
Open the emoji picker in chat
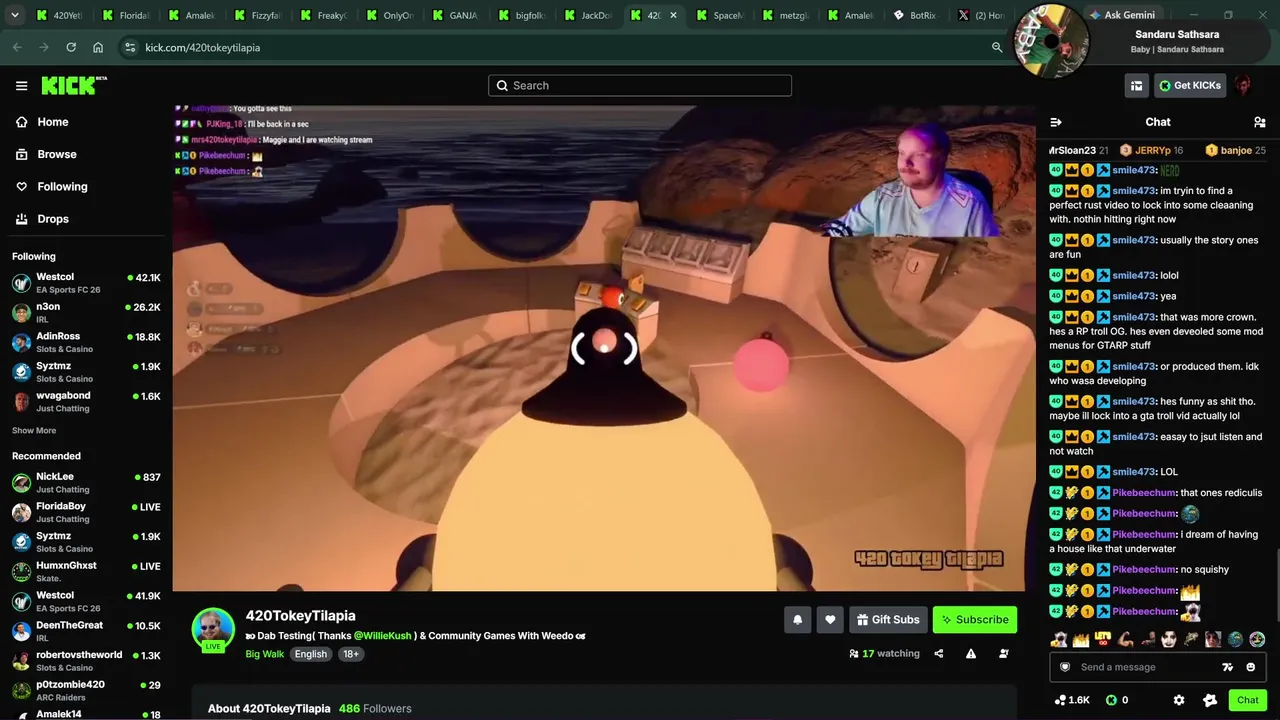tap(1250, 667)
